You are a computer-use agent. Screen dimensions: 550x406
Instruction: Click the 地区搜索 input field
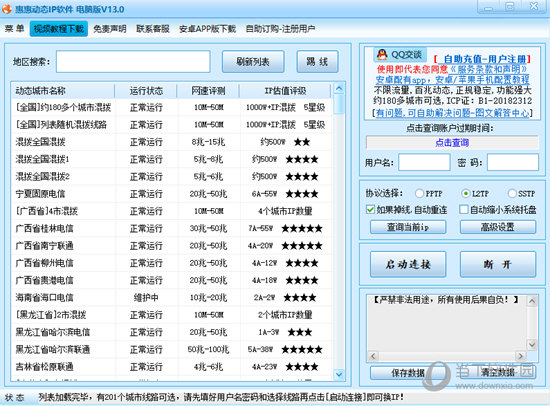click(x=133, y=62)
